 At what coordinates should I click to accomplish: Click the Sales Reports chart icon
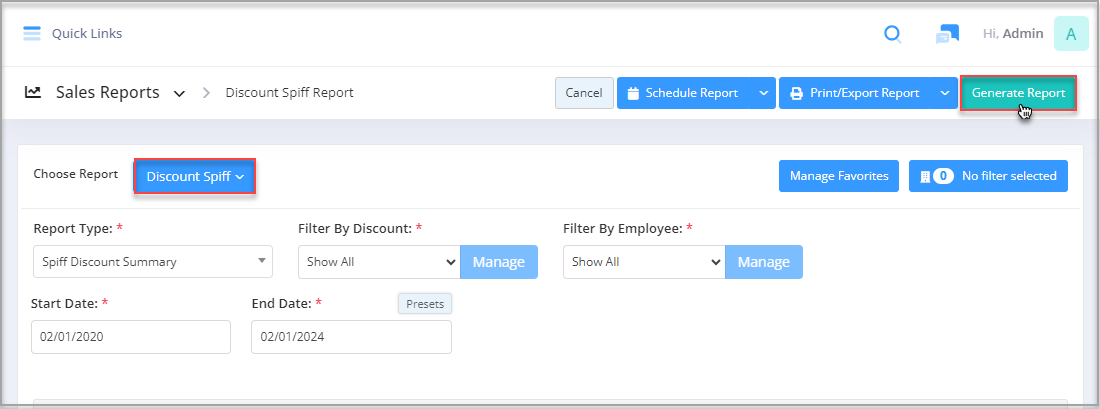click(32, 92)
